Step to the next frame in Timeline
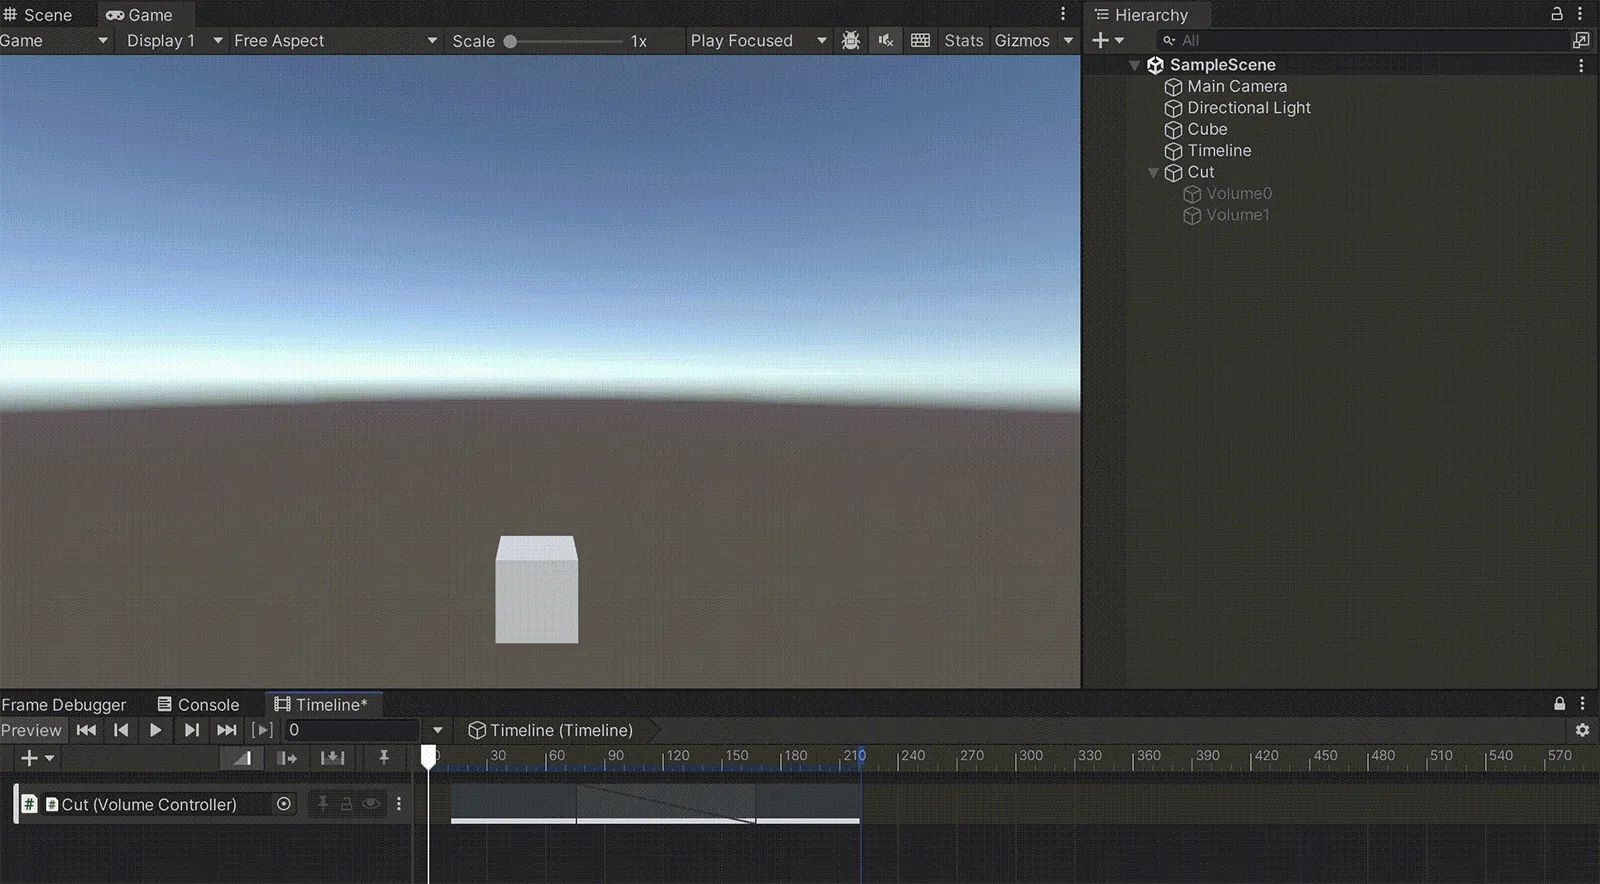Screen dimensions: 1600x884 tap(191, 730)
